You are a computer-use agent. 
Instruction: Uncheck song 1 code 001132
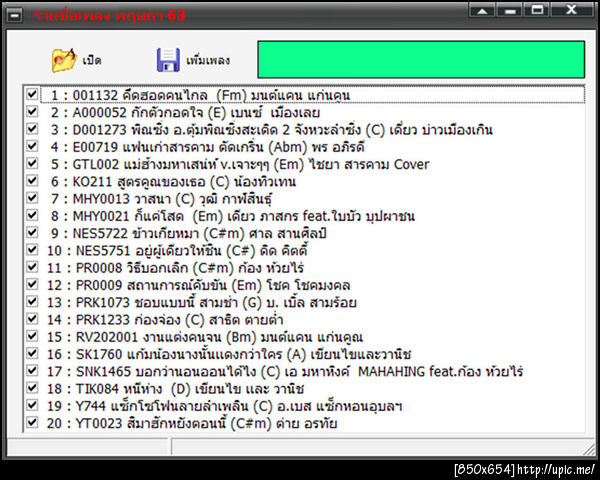point(32,94)
